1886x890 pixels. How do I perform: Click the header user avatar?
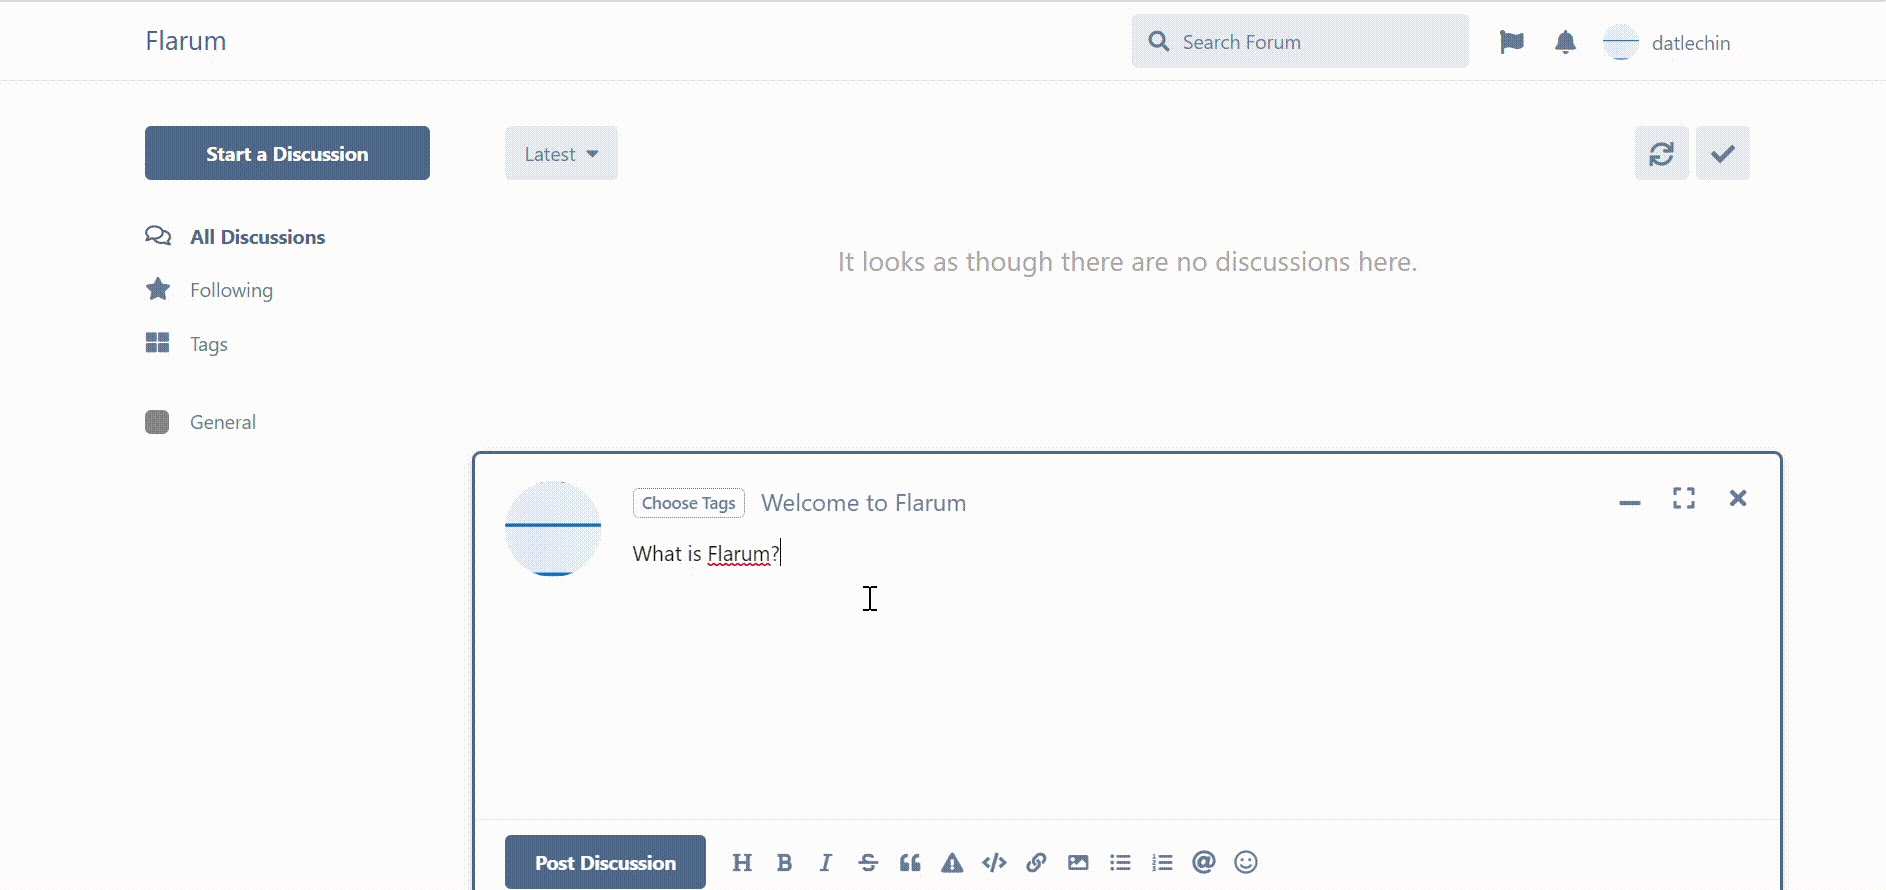(1621, 42)
